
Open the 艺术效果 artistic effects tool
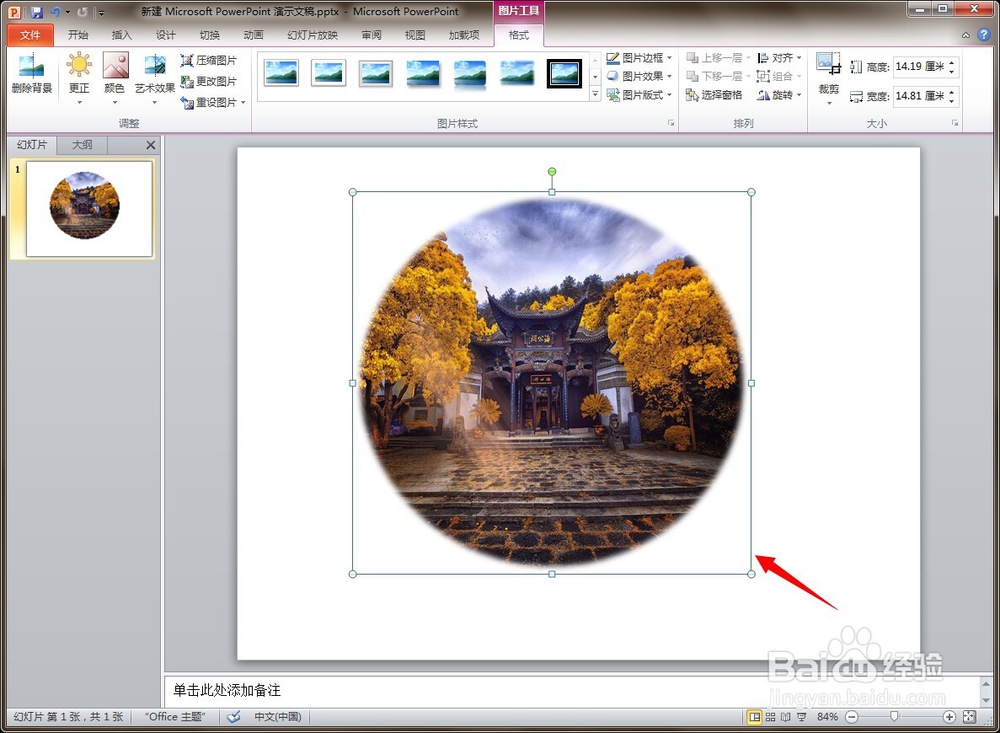154,77
